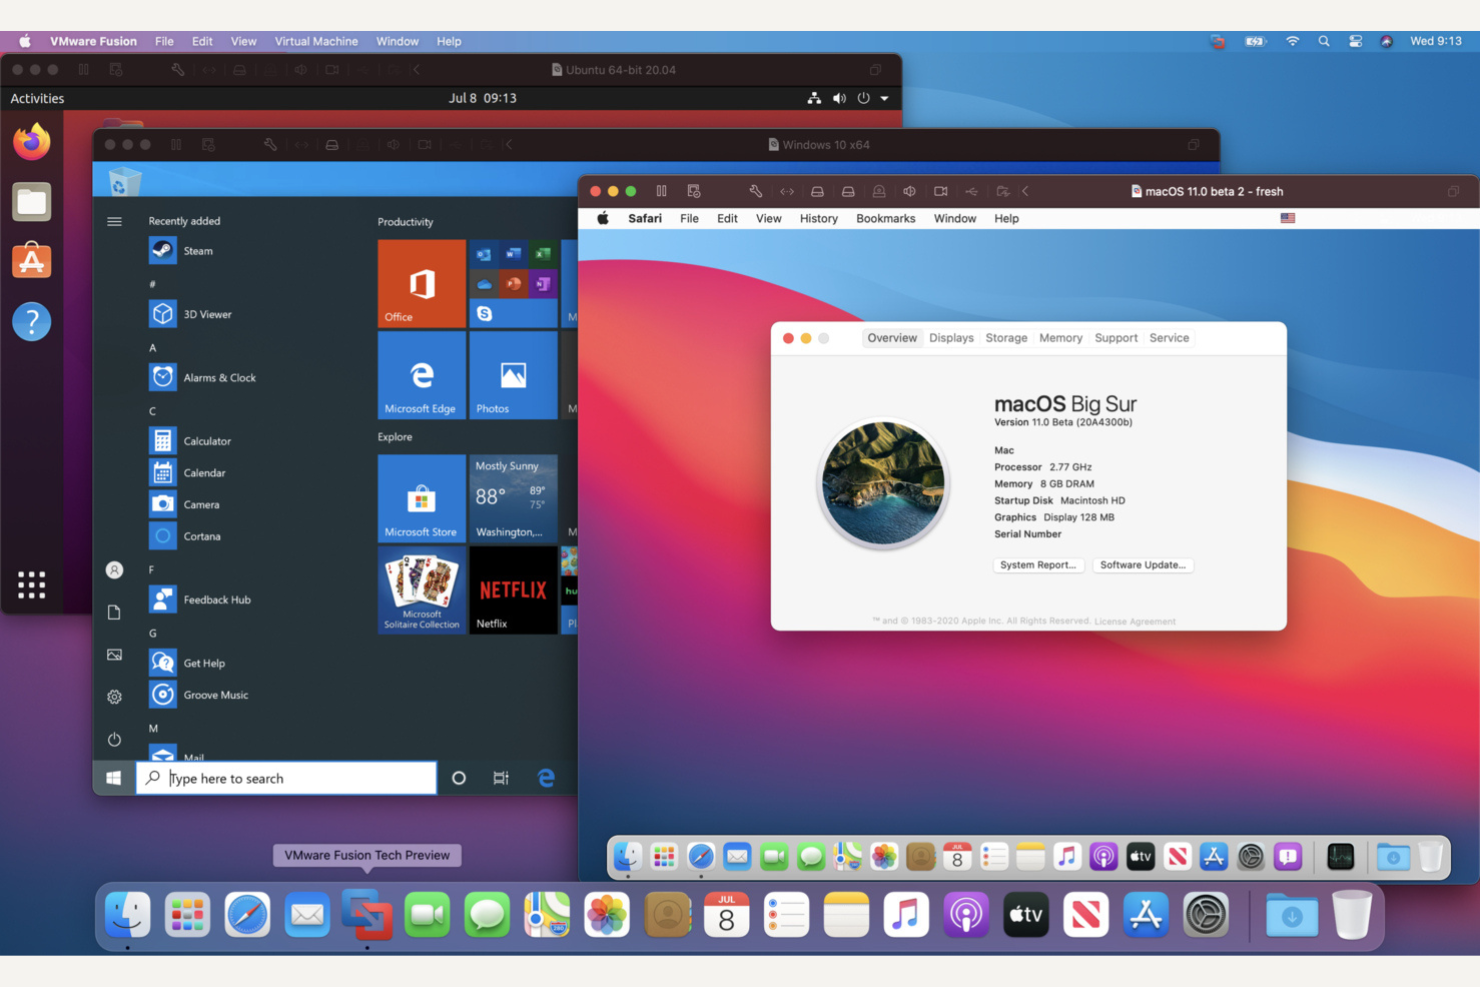Open macOS VM settings via wrench icon

click(756, 191)
